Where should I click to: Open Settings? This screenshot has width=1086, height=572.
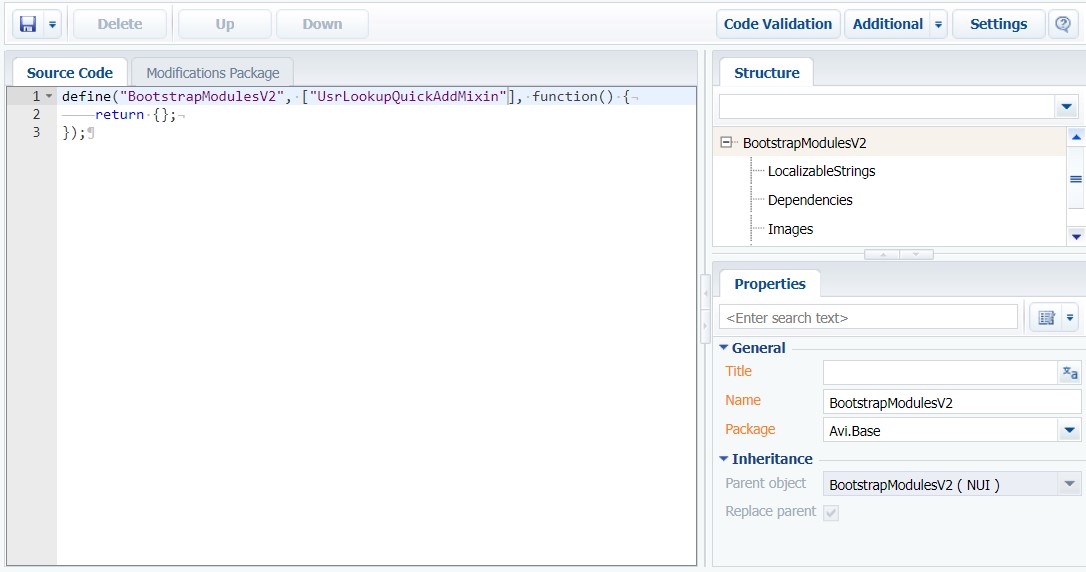click(x=998, y=24)
